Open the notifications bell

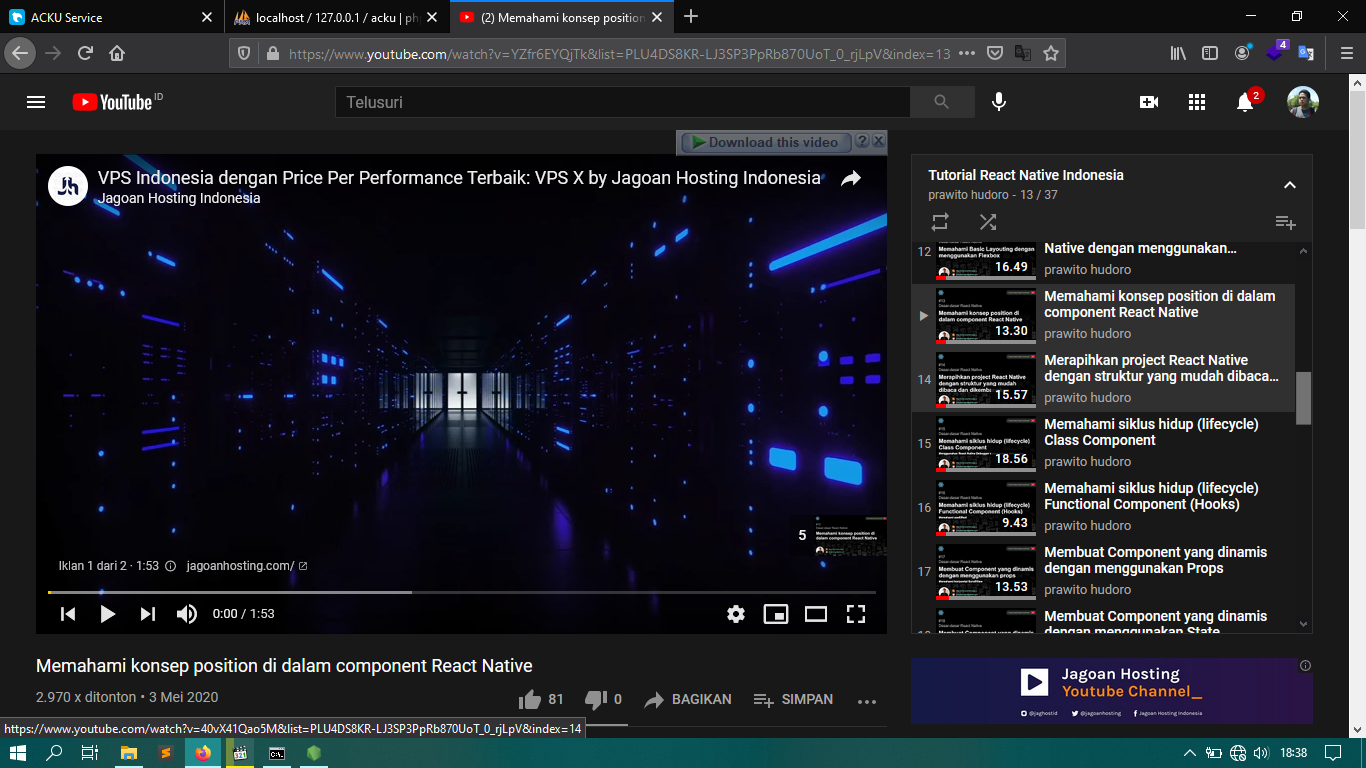point(1245,102)
